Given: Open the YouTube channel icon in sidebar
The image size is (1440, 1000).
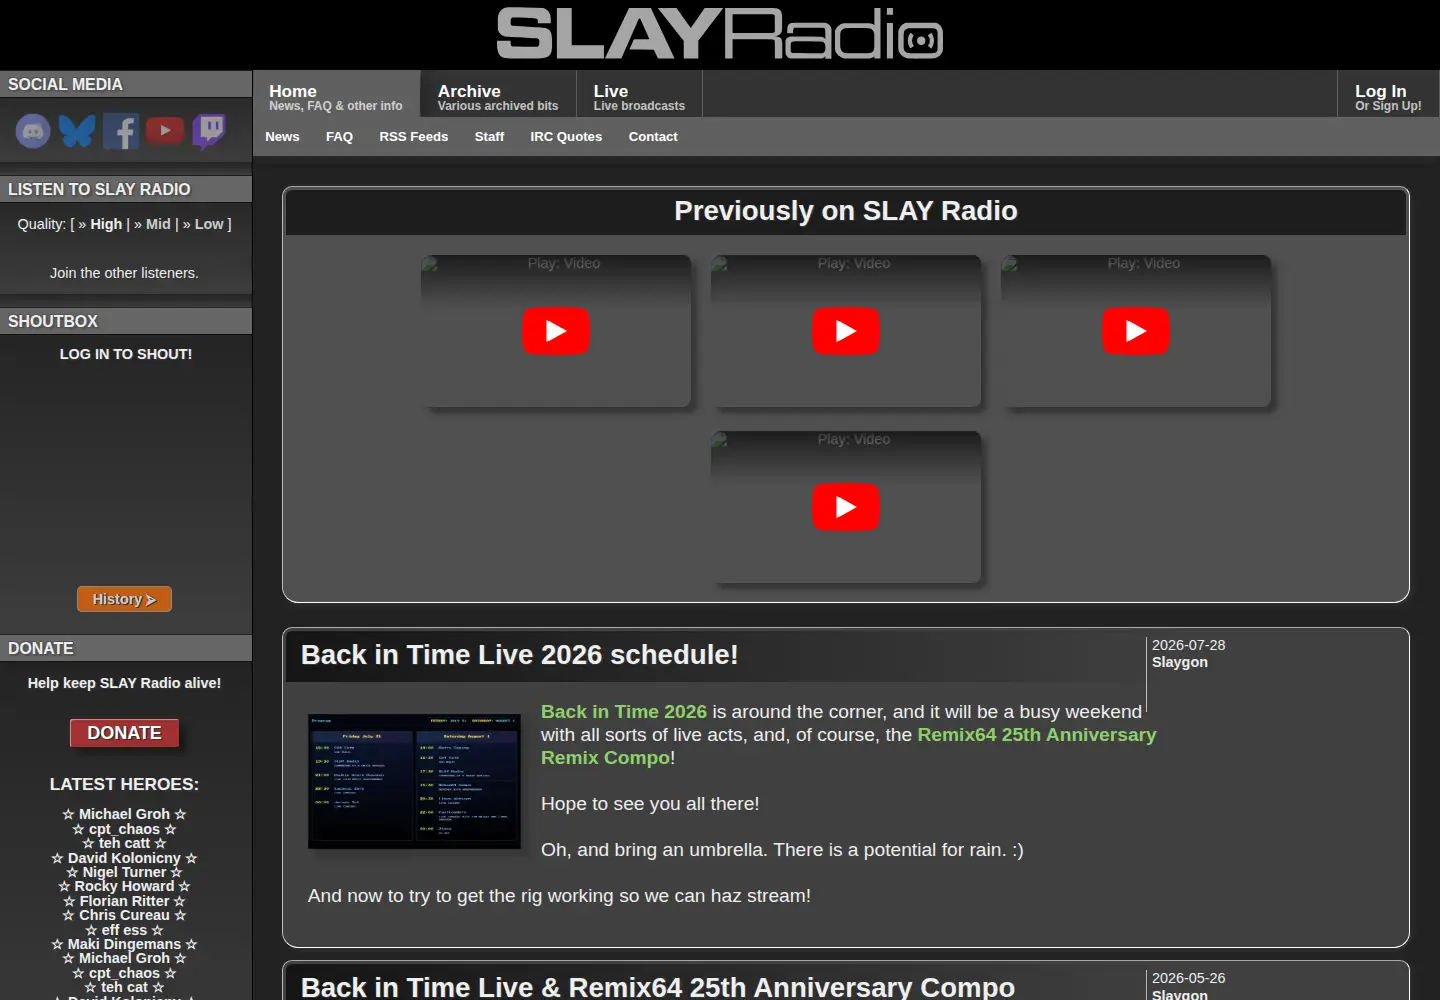Looking at the screenshot, I should (x=165, y=131).
